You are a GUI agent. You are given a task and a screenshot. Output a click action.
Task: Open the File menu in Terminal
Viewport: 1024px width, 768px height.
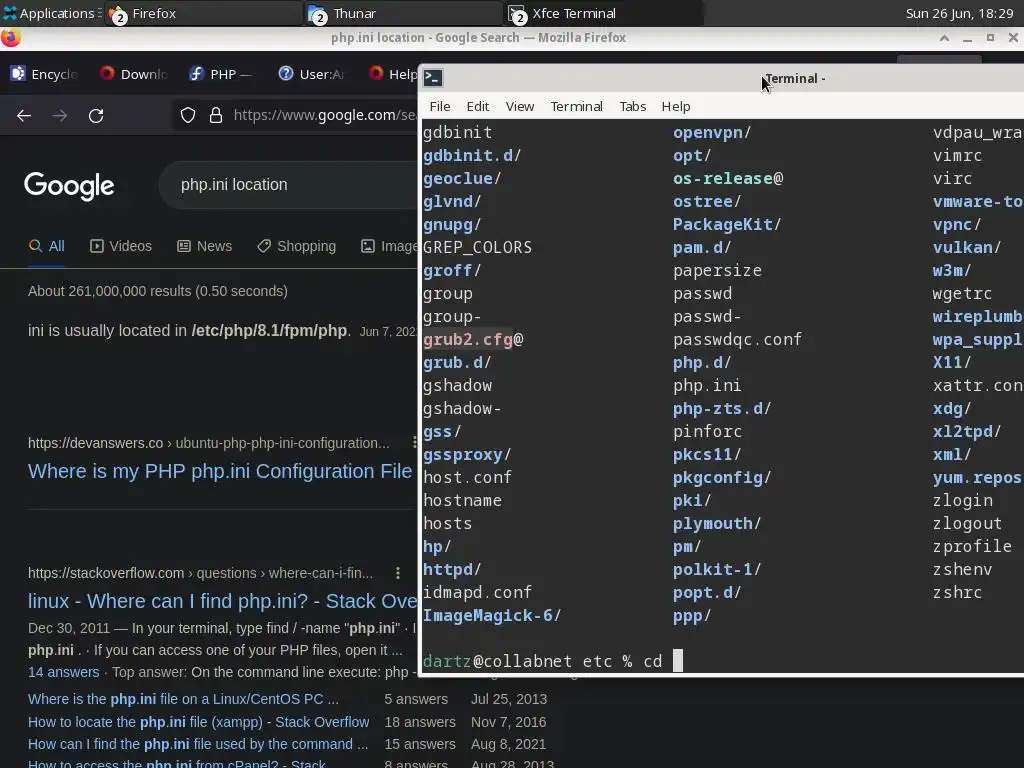pos(440,106)
